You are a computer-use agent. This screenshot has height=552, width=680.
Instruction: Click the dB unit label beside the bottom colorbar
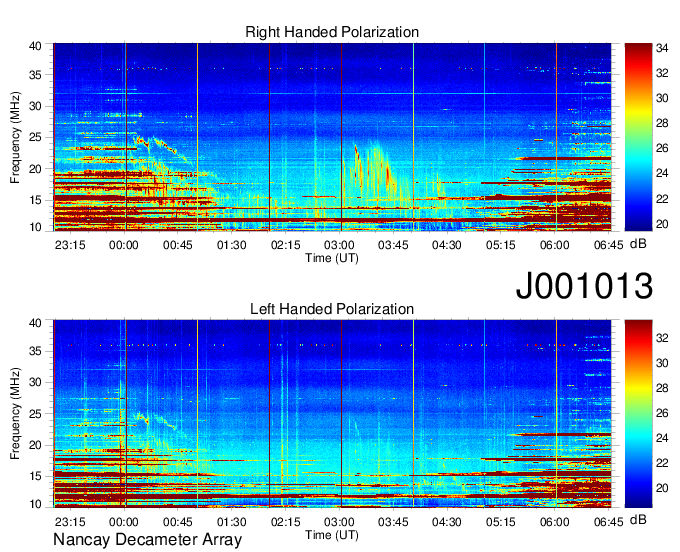638,520
